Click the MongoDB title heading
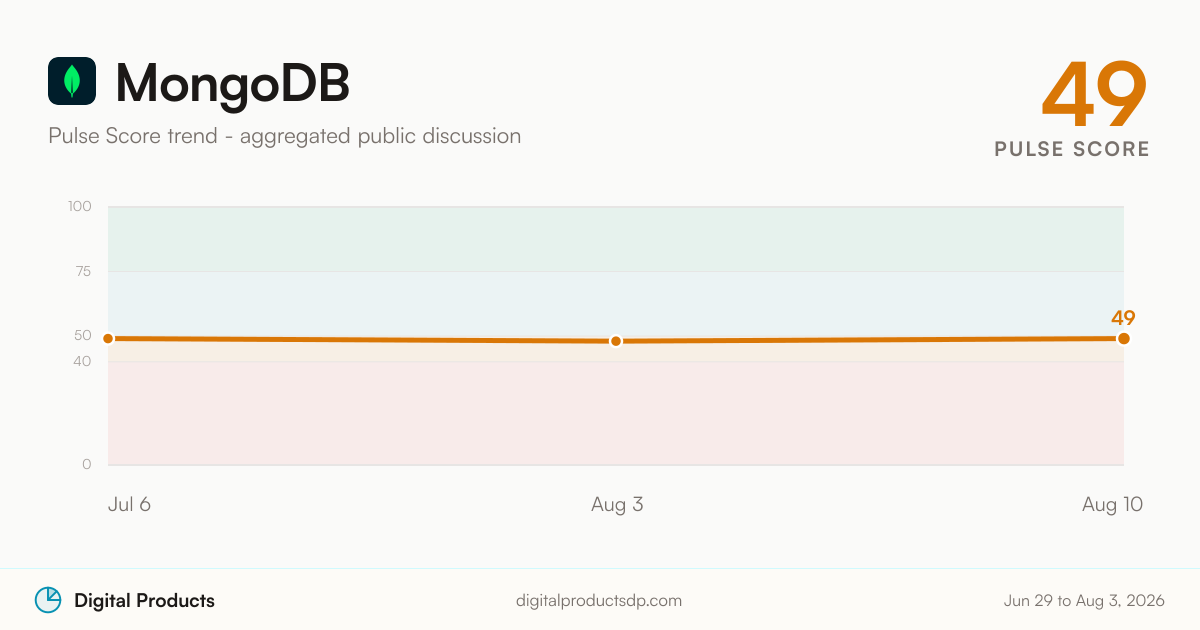Image resolution: width=1200 pixels, height=630 pixels. point(233,82)
